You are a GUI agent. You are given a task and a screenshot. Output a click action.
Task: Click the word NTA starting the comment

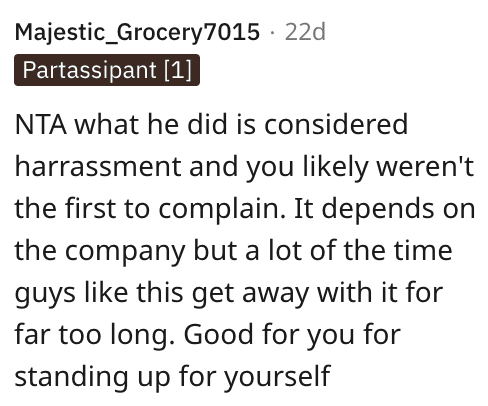pos(41,124)
